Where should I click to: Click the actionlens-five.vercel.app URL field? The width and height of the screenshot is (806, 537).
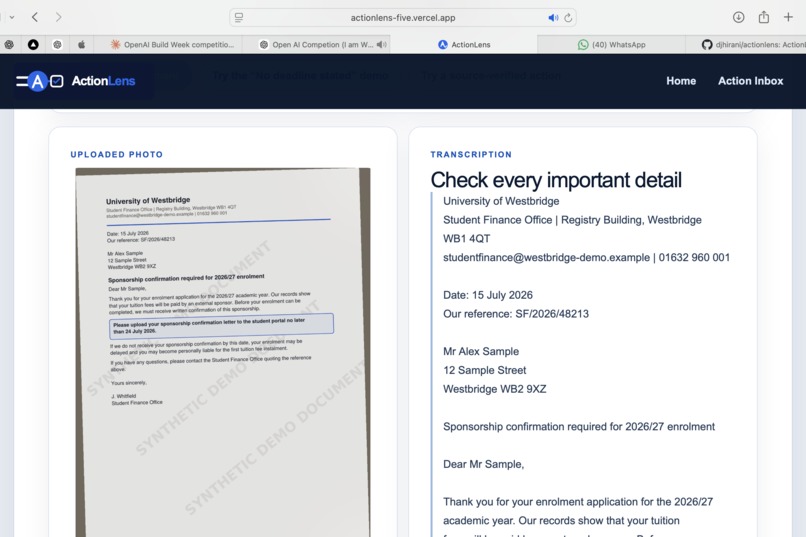pos(402,17)
